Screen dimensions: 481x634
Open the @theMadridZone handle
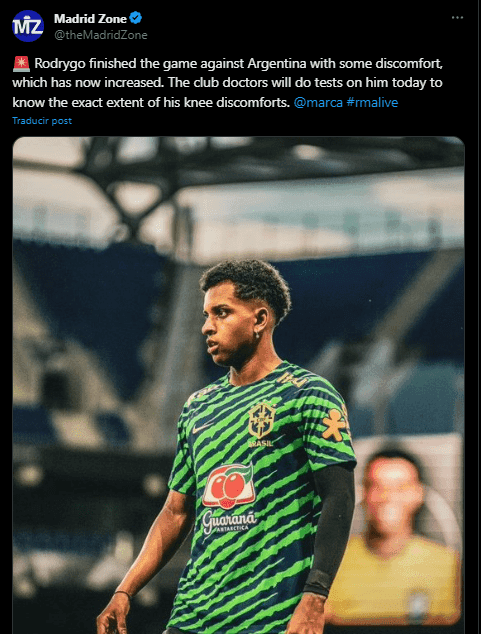point(101,35)
